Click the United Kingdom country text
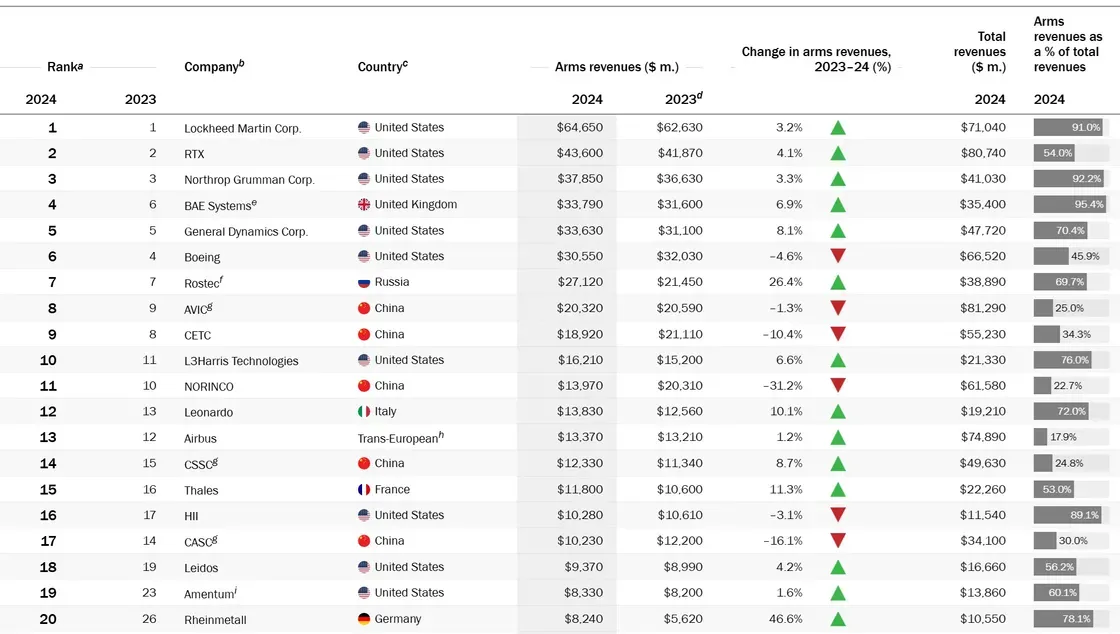The height and width of the screenshot is (634, 1120). (x=416, y=204)
